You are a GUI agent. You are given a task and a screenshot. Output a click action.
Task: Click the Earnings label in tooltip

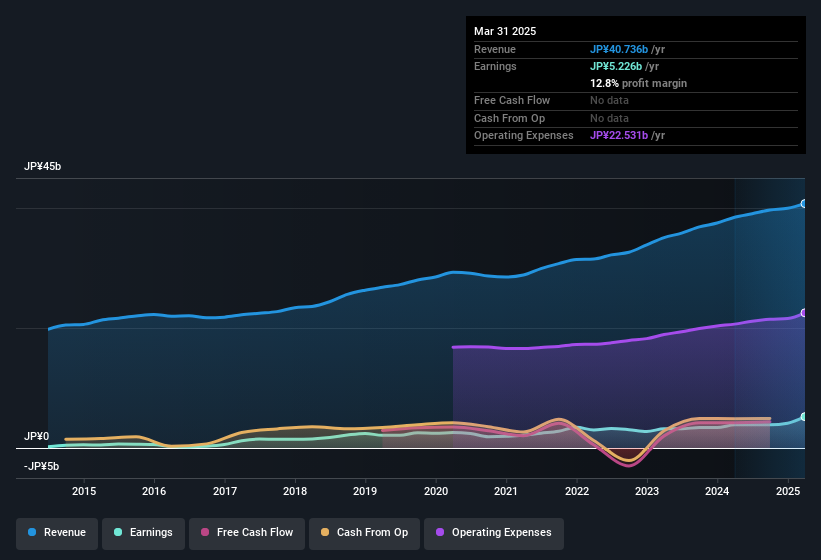495,66
